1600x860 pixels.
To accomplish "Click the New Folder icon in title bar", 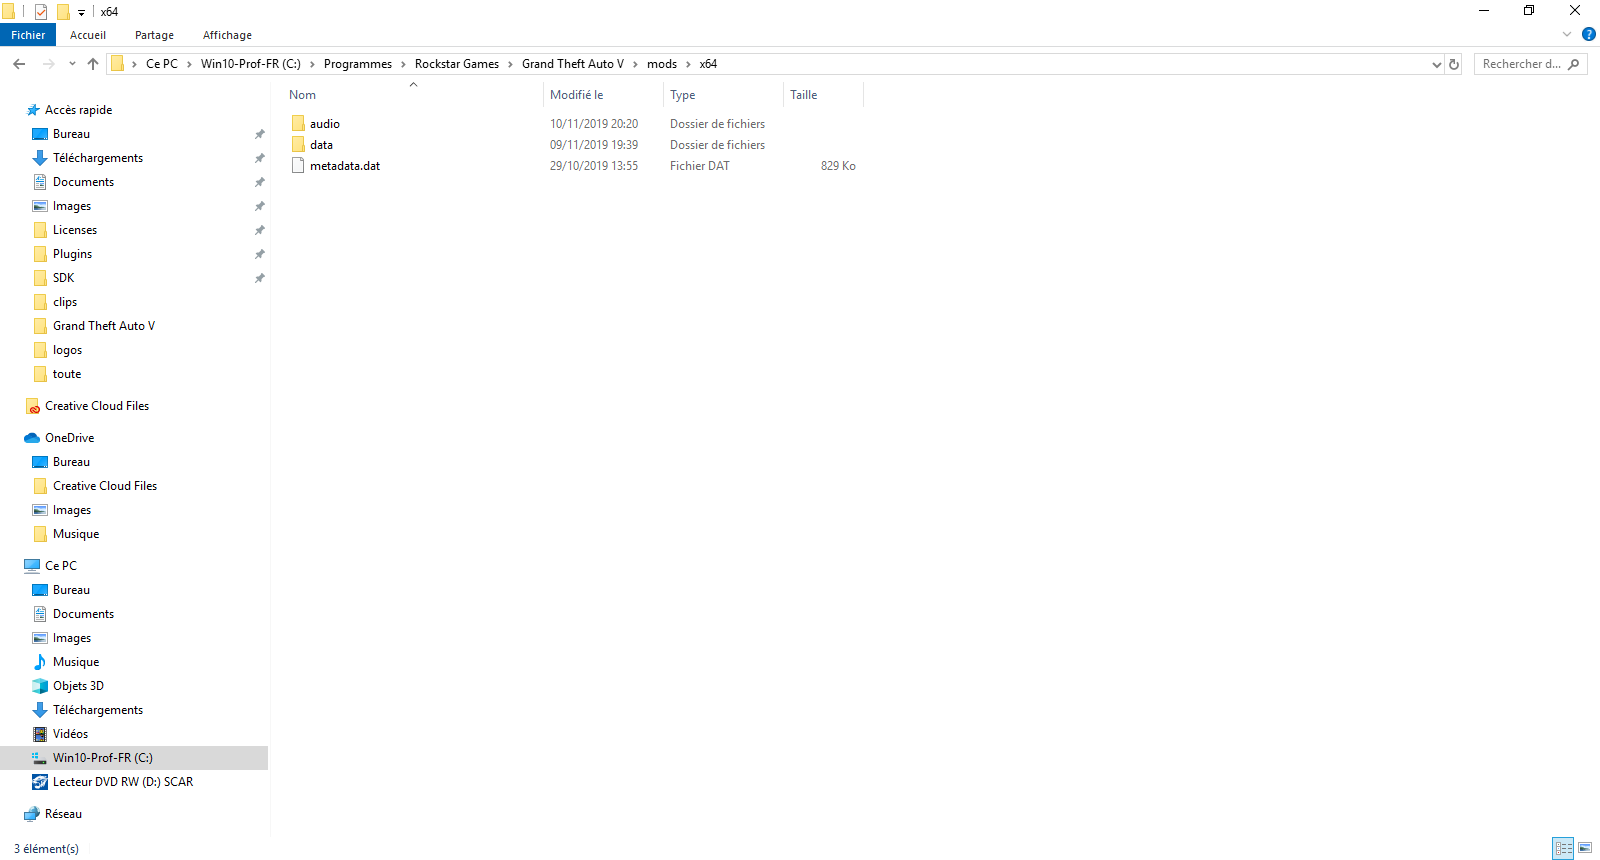I will coord(63,12).
